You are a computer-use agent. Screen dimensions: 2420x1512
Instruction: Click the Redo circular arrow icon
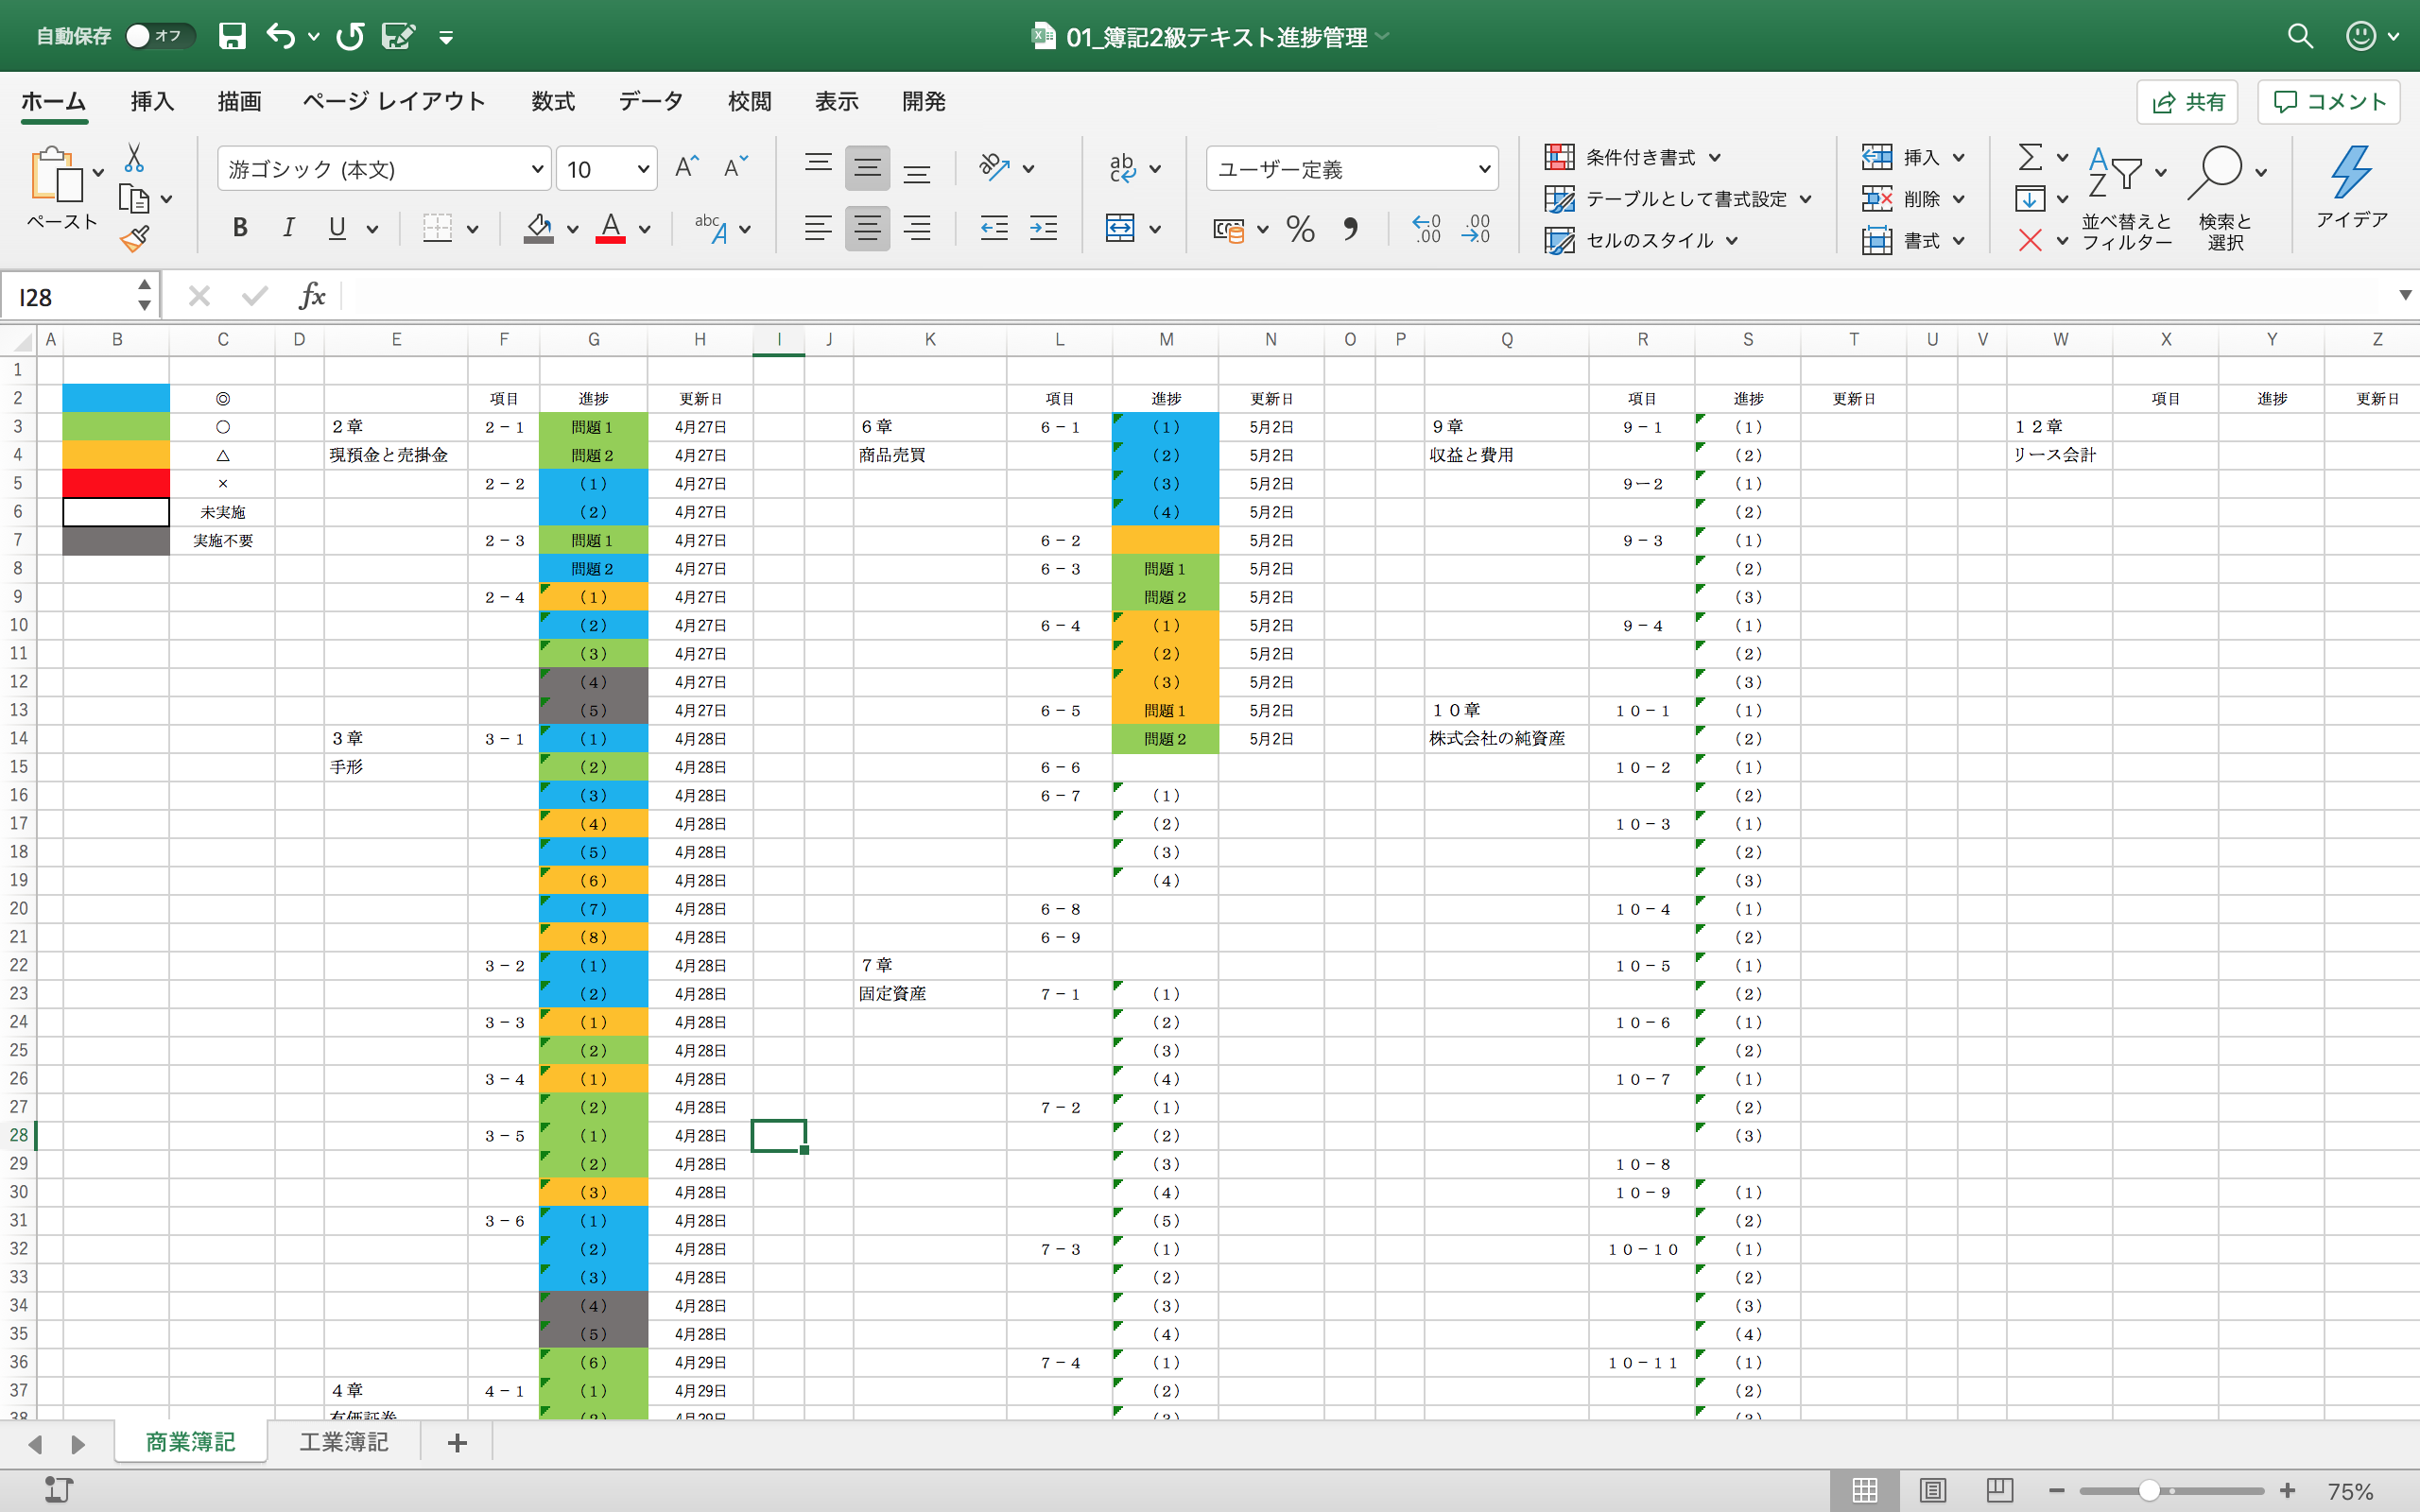tap(350, 37)
